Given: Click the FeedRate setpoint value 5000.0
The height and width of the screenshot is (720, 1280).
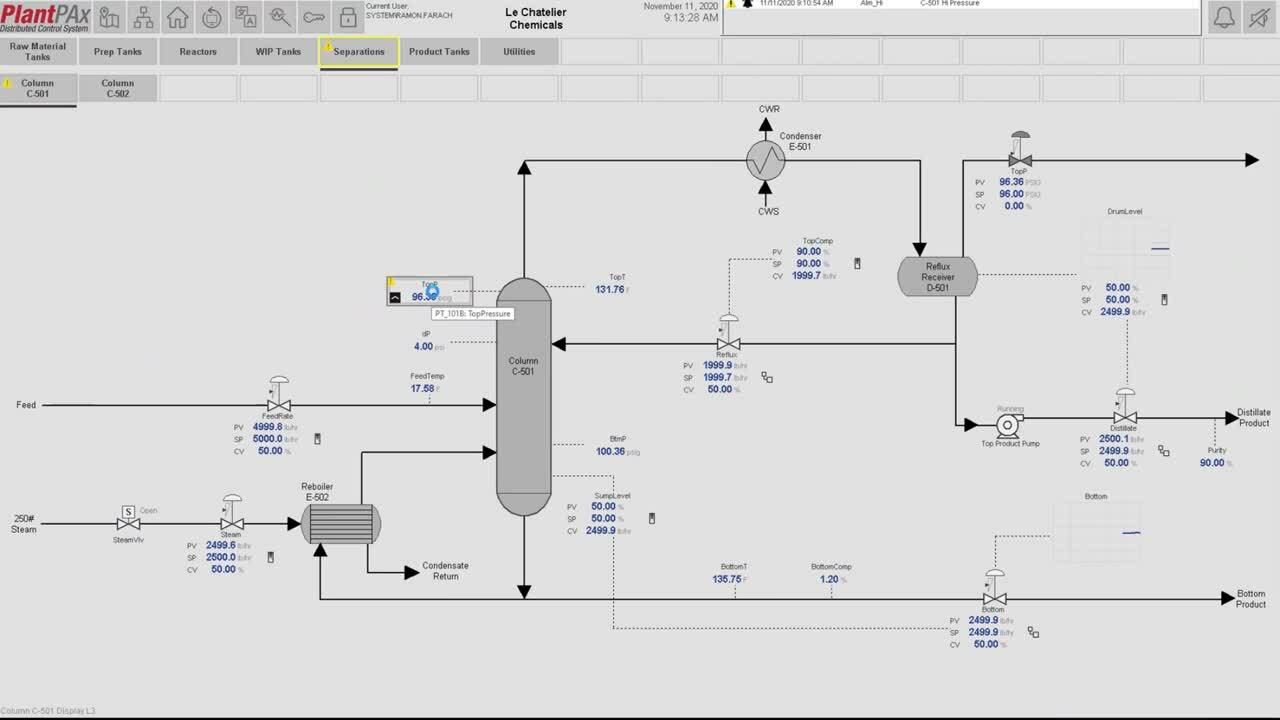Looking at the screenshot, I should [267, 439].
